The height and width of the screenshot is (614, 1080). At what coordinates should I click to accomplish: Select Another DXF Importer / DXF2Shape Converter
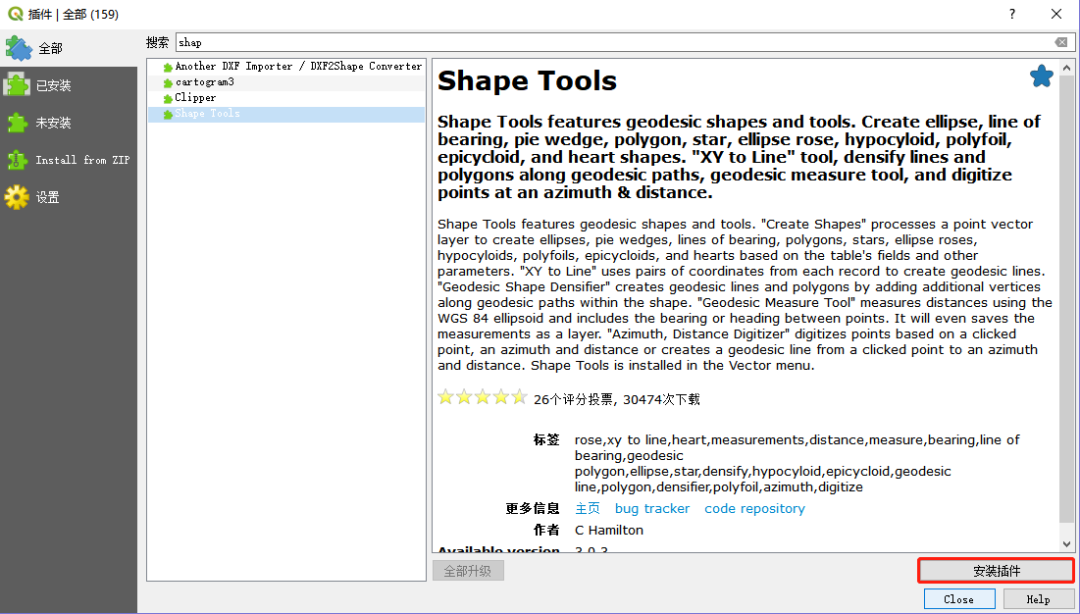[287, 67]
